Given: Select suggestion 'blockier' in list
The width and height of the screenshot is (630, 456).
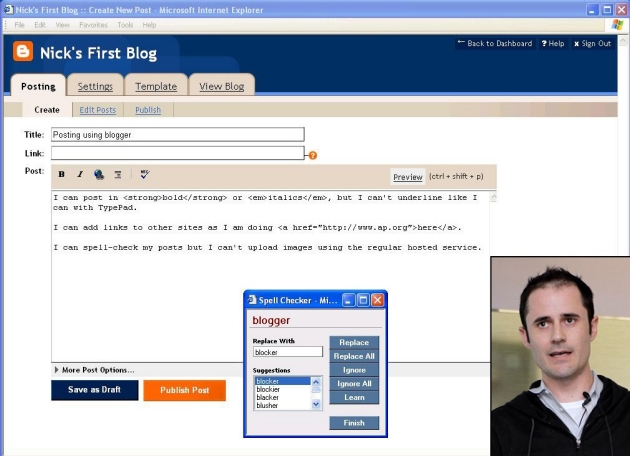Looking at the screenshot, I should point(283,389).
